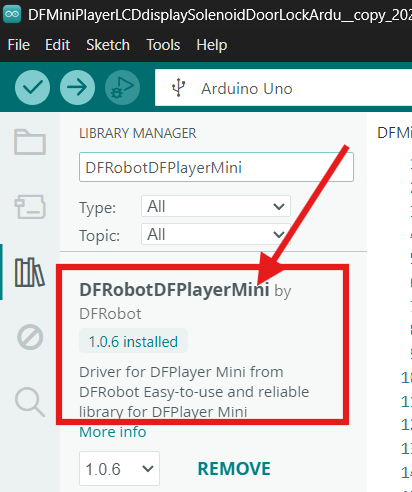The height and width of the screenshot is (492, 412).
Task: Open the Arduino Uno board selector
Action: click(x=283, y=88)
